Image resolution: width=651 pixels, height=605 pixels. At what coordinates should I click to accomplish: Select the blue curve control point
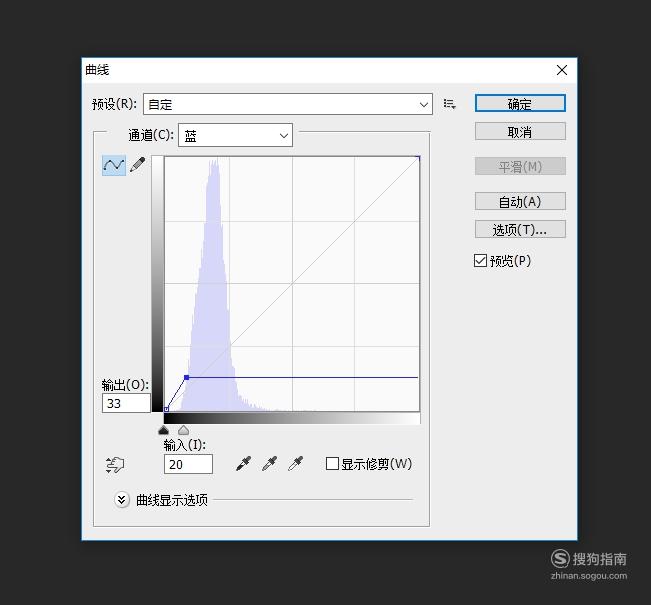186,377
